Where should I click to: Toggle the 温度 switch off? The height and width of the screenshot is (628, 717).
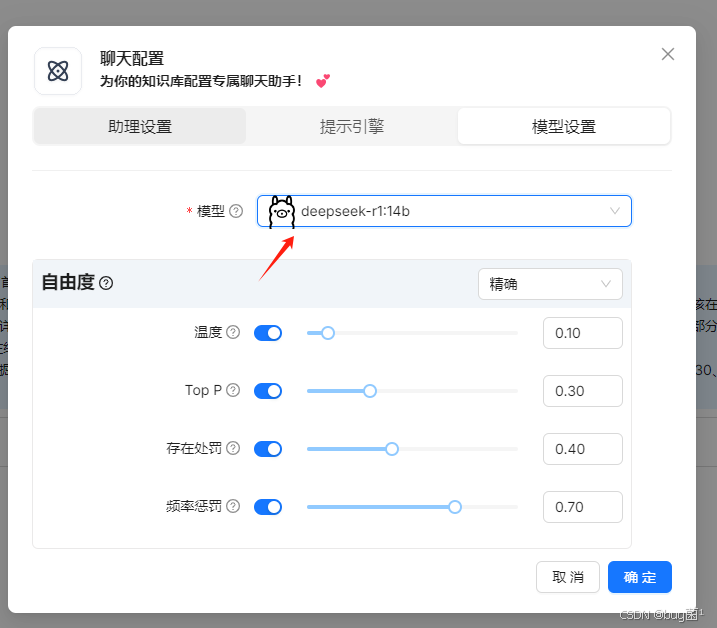(268, 333)
